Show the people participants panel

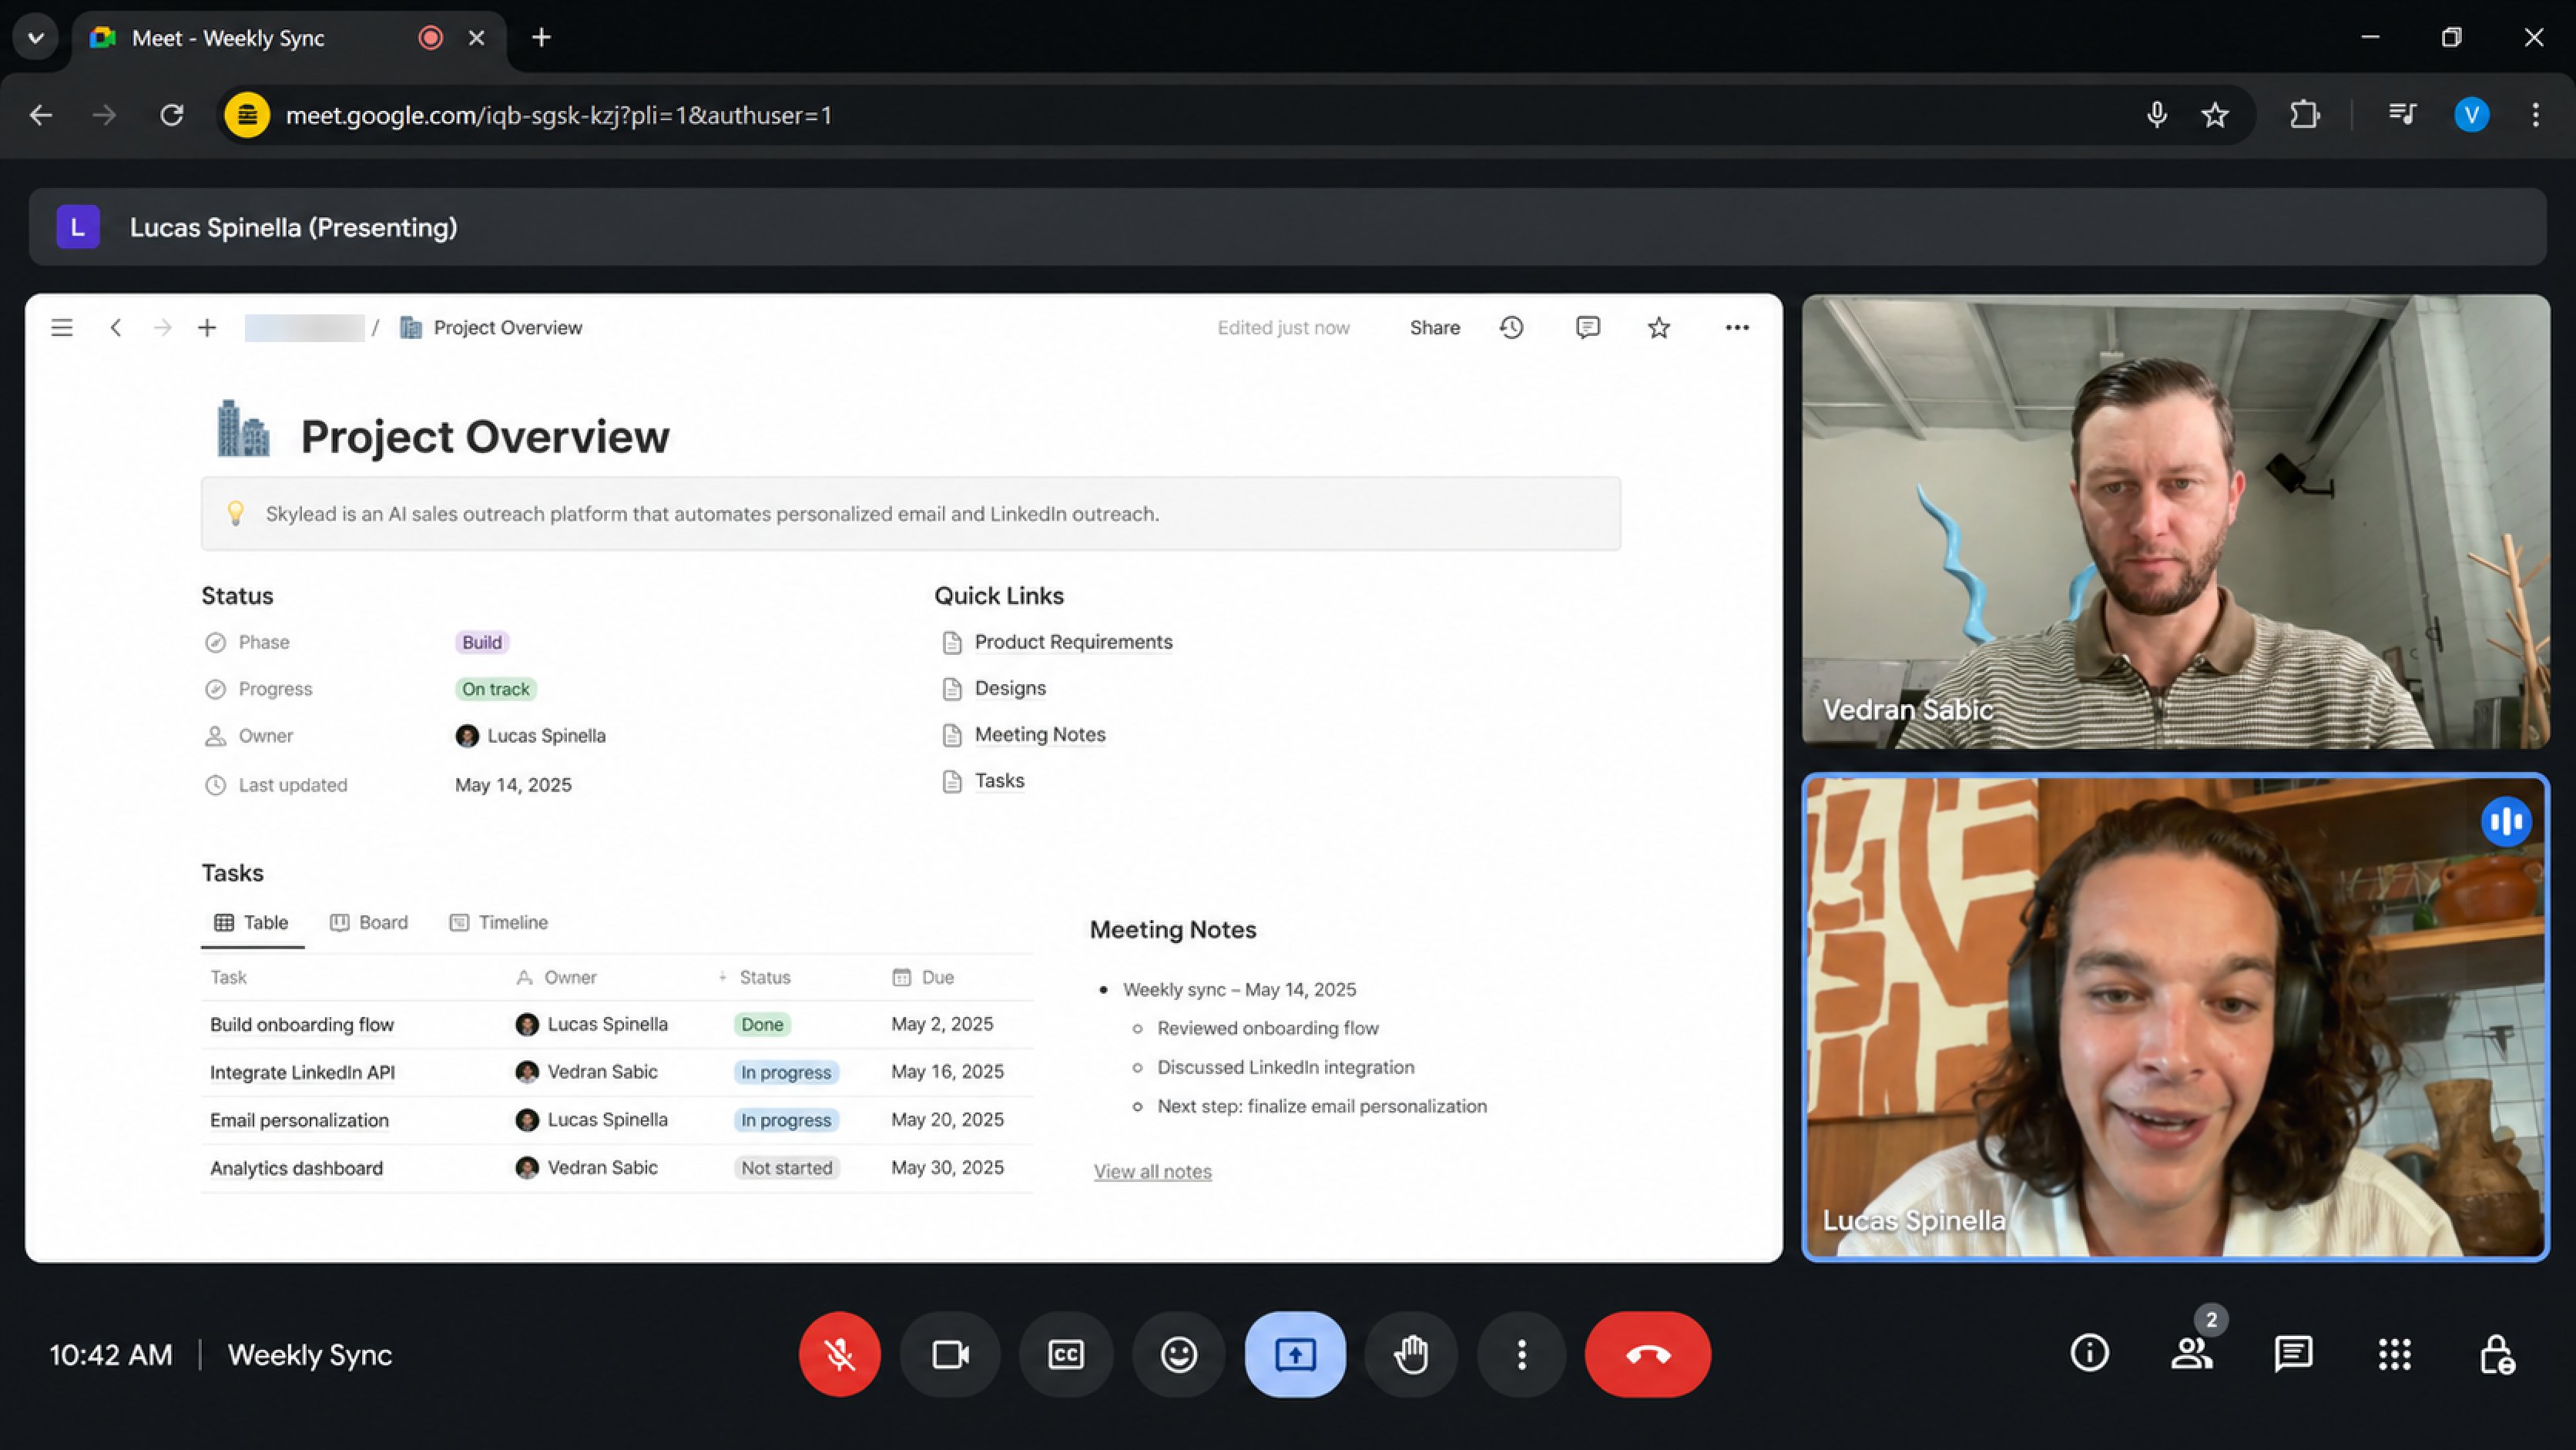2191,1353
